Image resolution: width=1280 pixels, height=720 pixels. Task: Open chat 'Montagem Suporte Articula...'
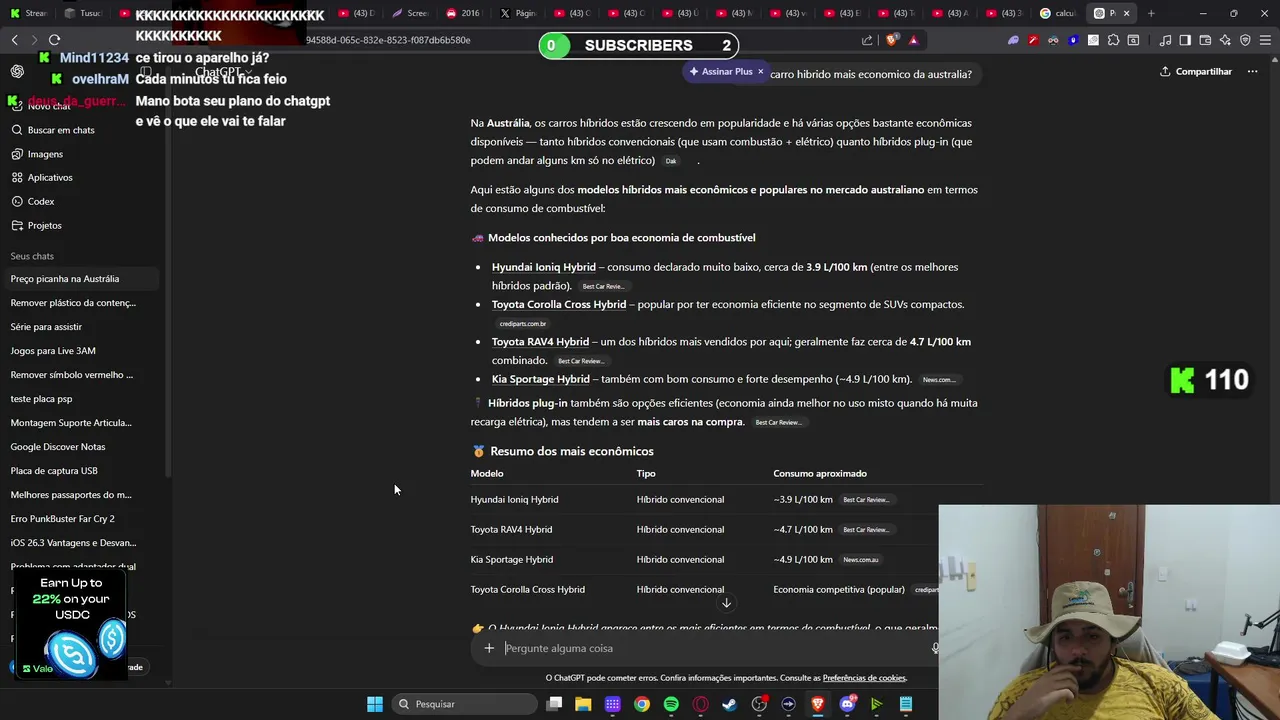click(80, 423)
